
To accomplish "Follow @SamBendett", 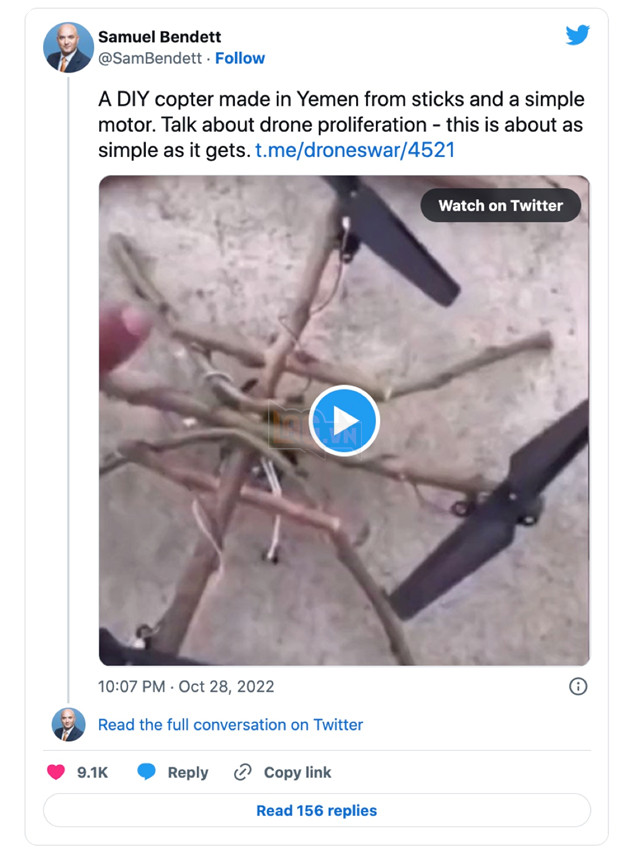I will coord(240,58).
